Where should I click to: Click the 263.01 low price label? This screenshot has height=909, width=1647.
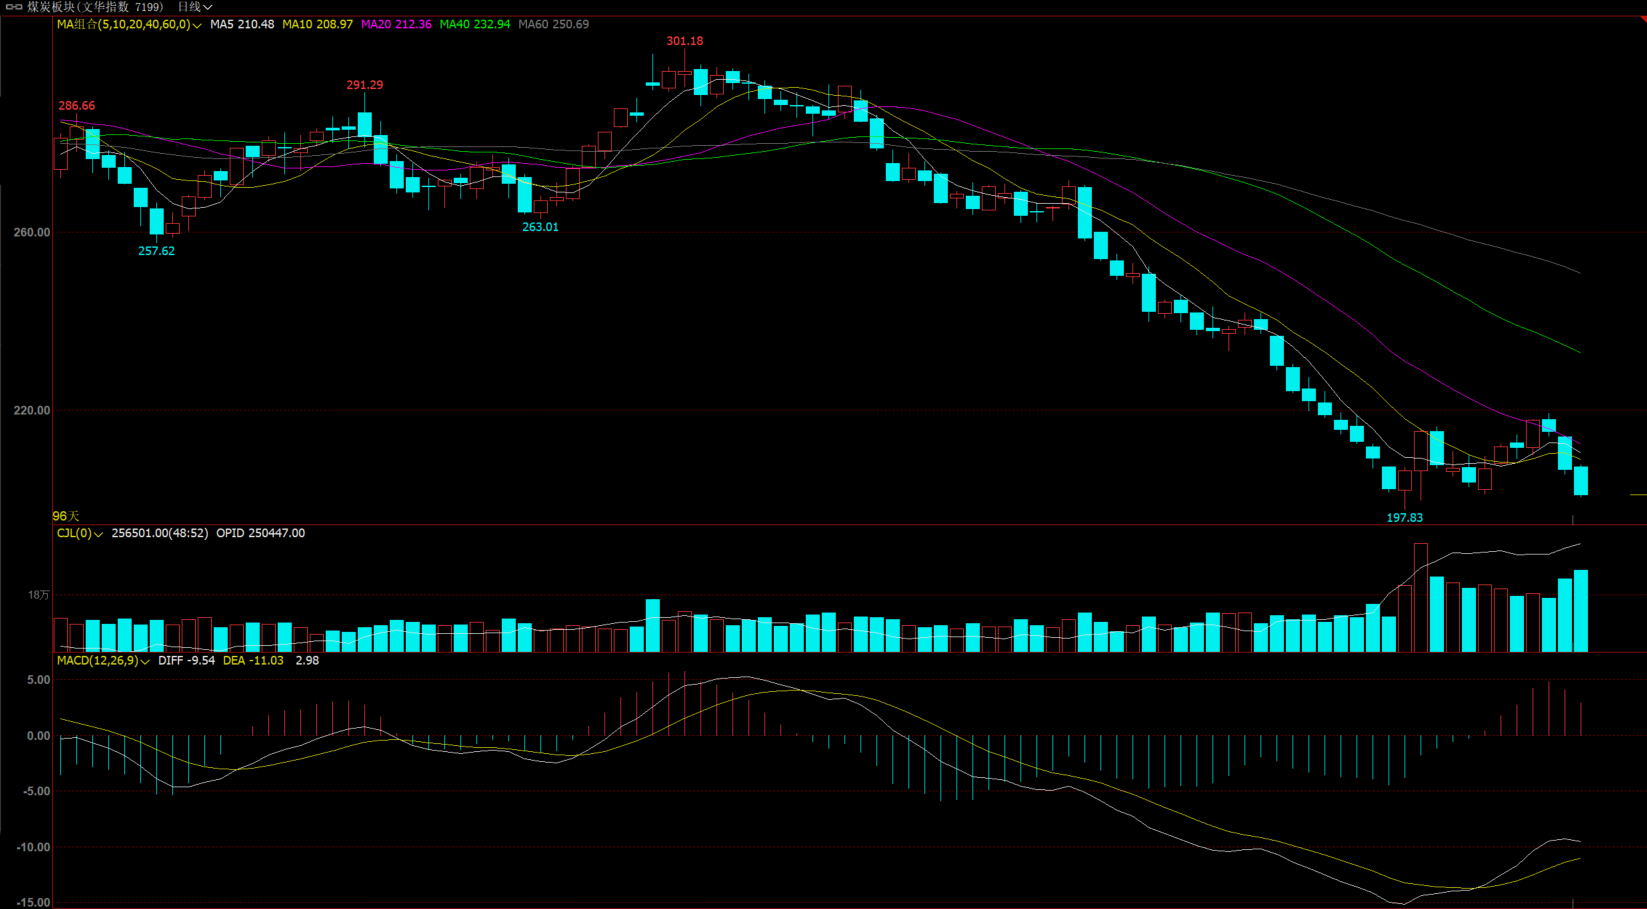point(541,227)
